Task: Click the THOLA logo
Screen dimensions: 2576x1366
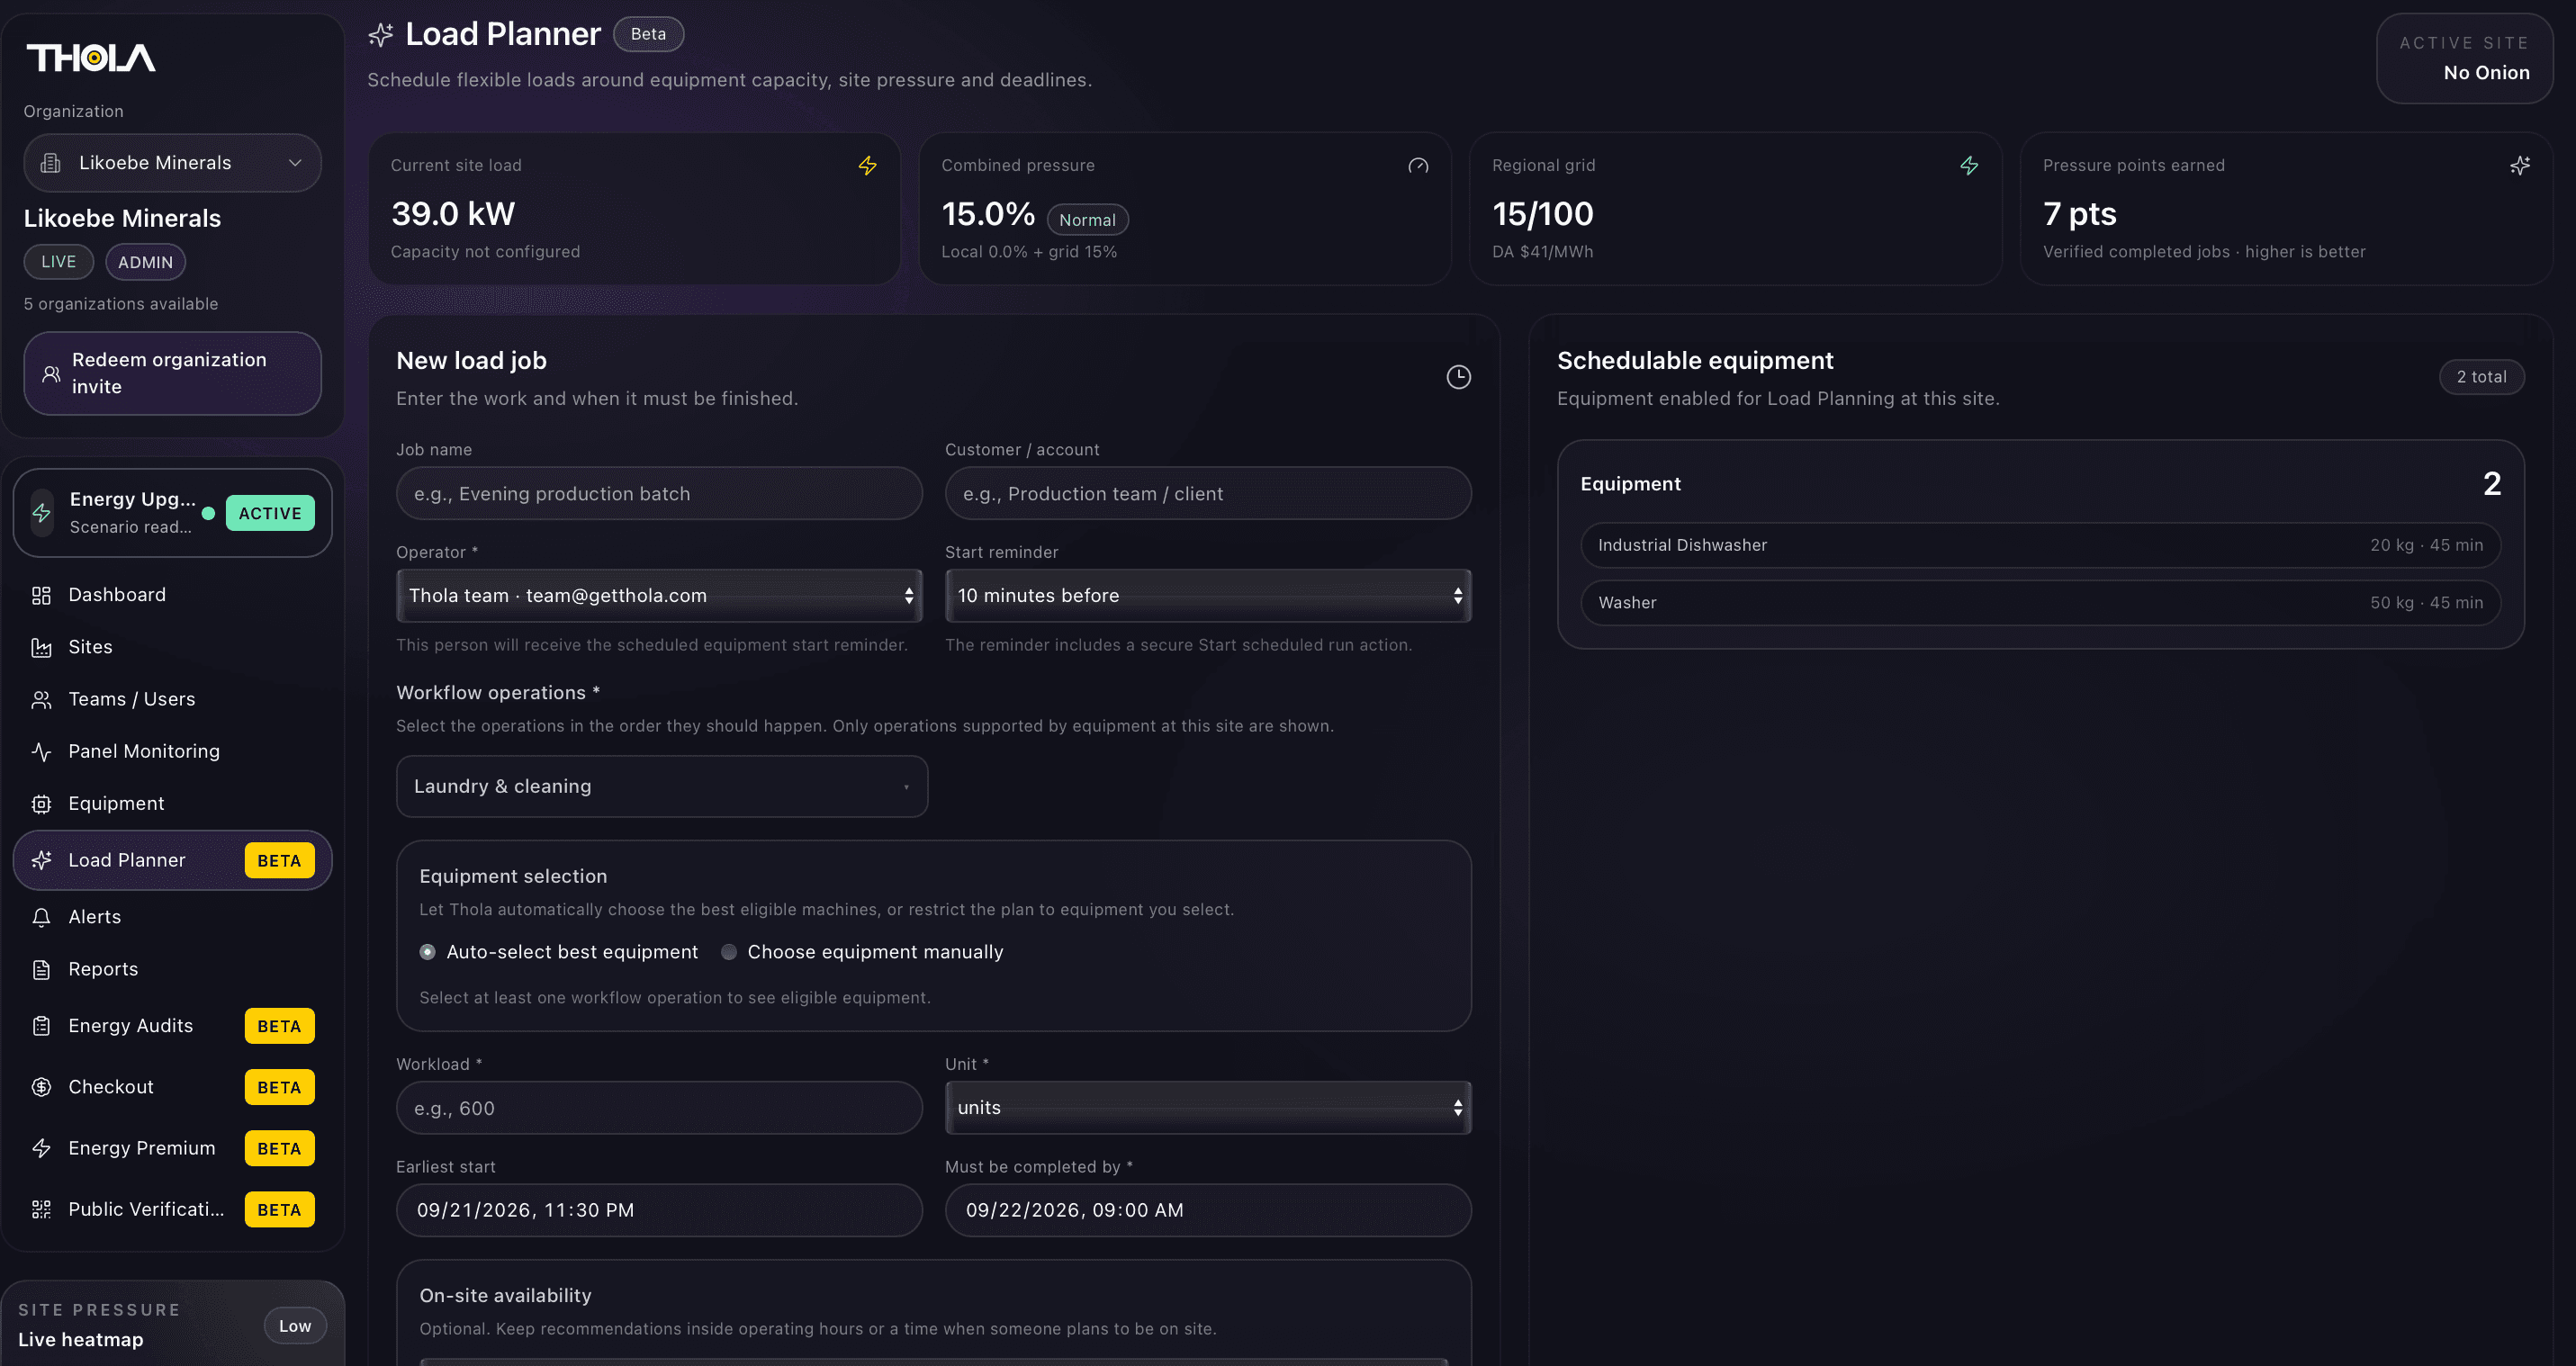Action: (91, 58)
